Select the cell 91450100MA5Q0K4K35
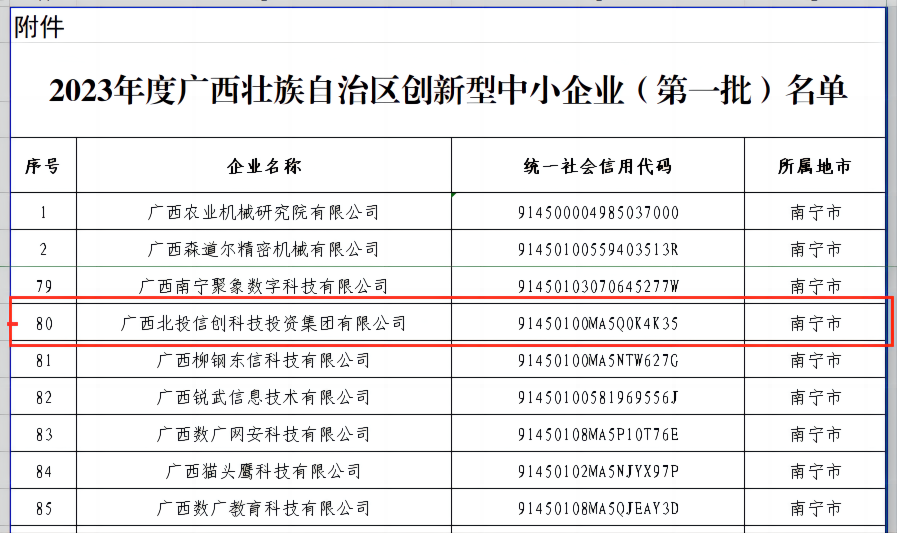Viewport: 897px width, 533px height. (598, 323)
